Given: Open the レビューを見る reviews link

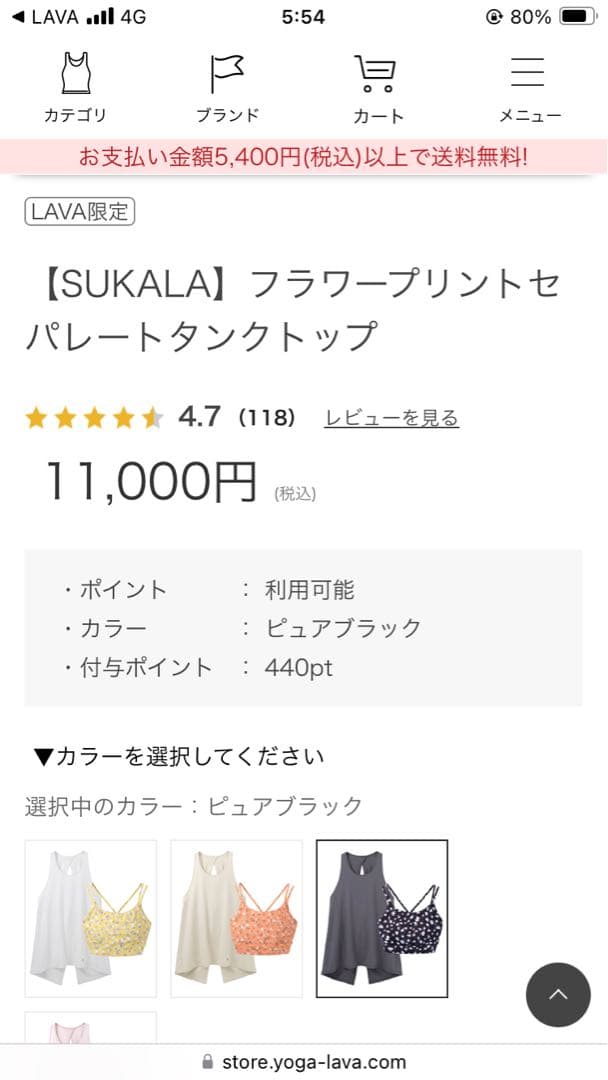Looking at the screenshot, I should coord(391,418).
